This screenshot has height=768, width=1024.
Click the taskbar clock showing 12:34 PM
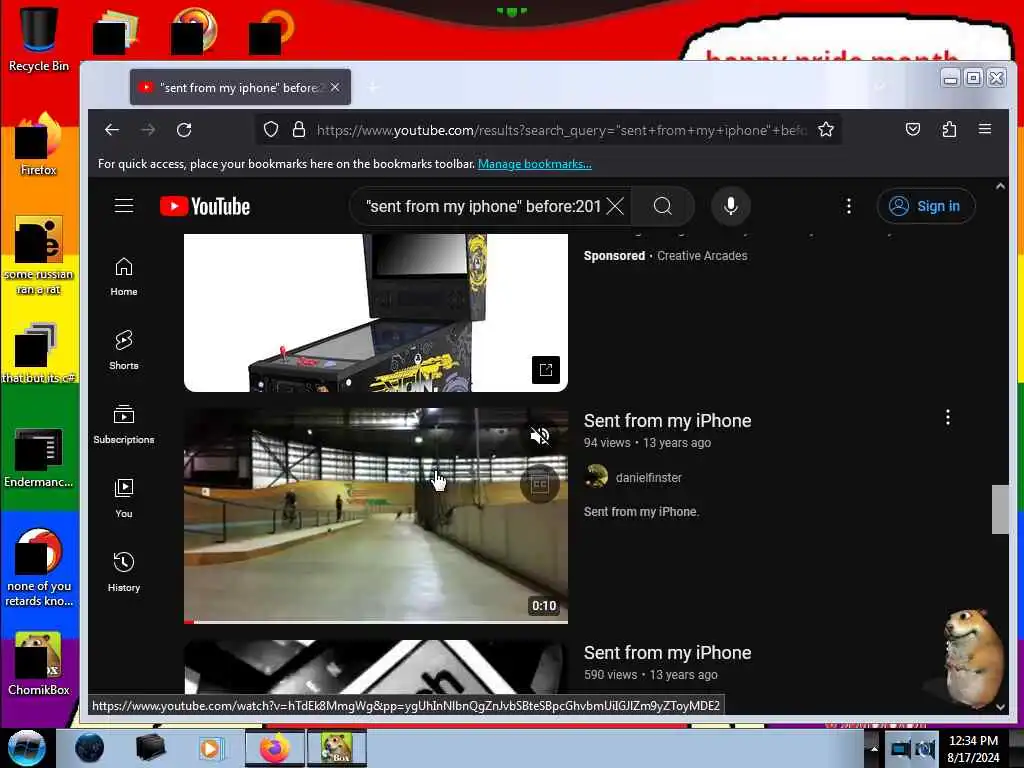973,749
